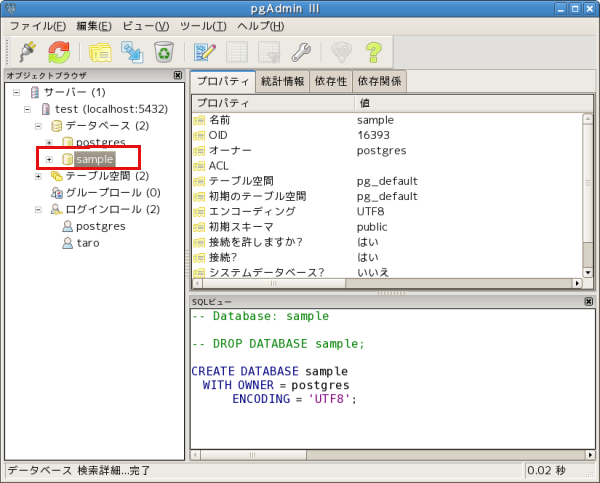Switch to the 依存性 tab
Screen dimensions: 600x483
point(331,81)
